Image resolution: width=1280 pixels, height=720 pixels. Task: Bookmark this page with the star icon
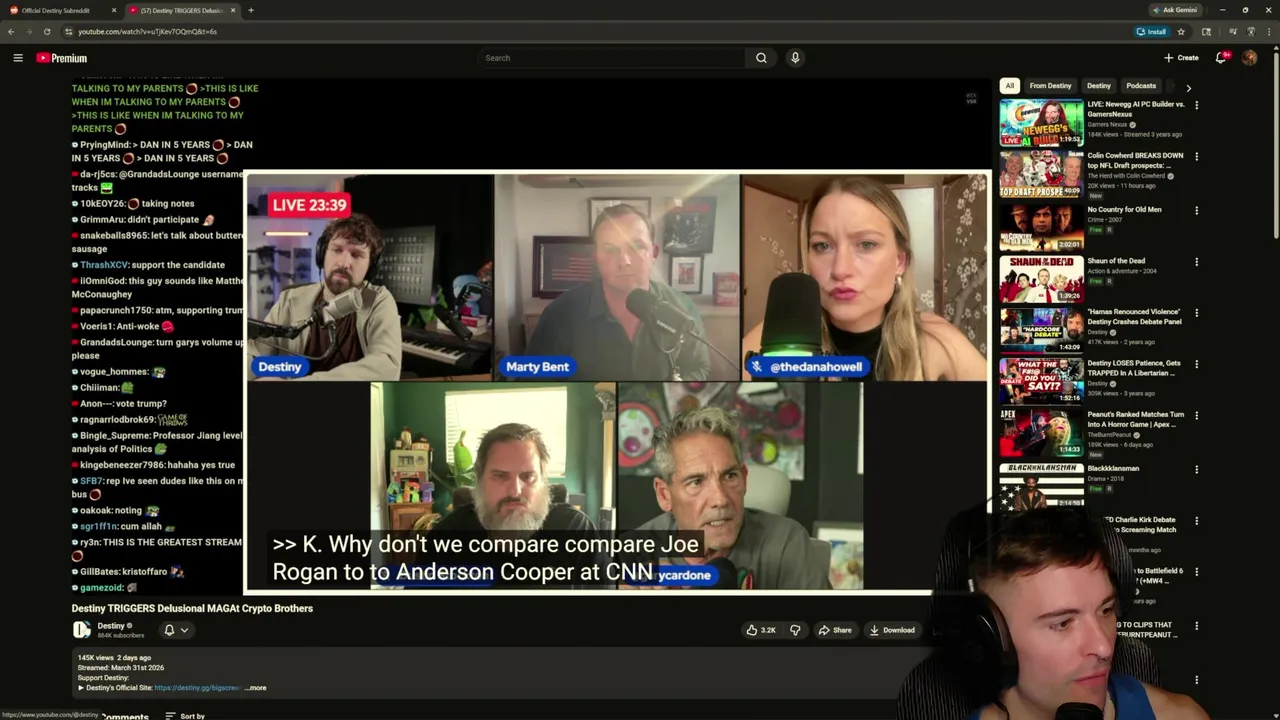[x=1181, y=31]
